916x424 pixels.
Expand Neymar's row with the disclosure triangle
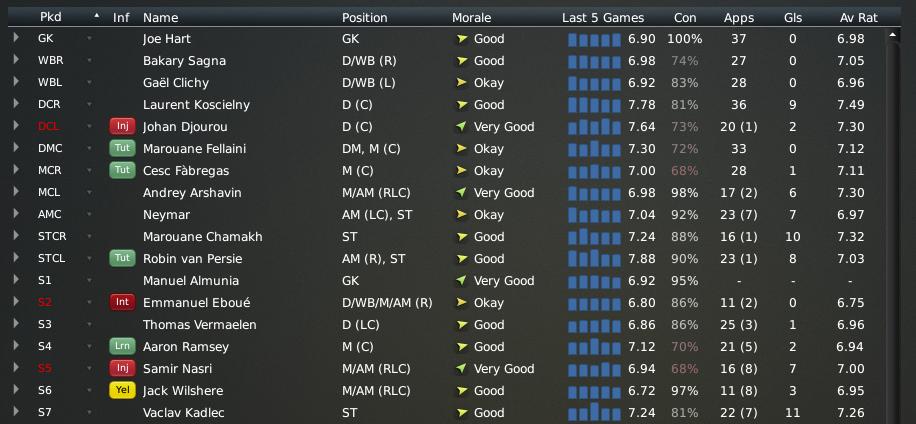pyautogui.click(x=16, y=214)
